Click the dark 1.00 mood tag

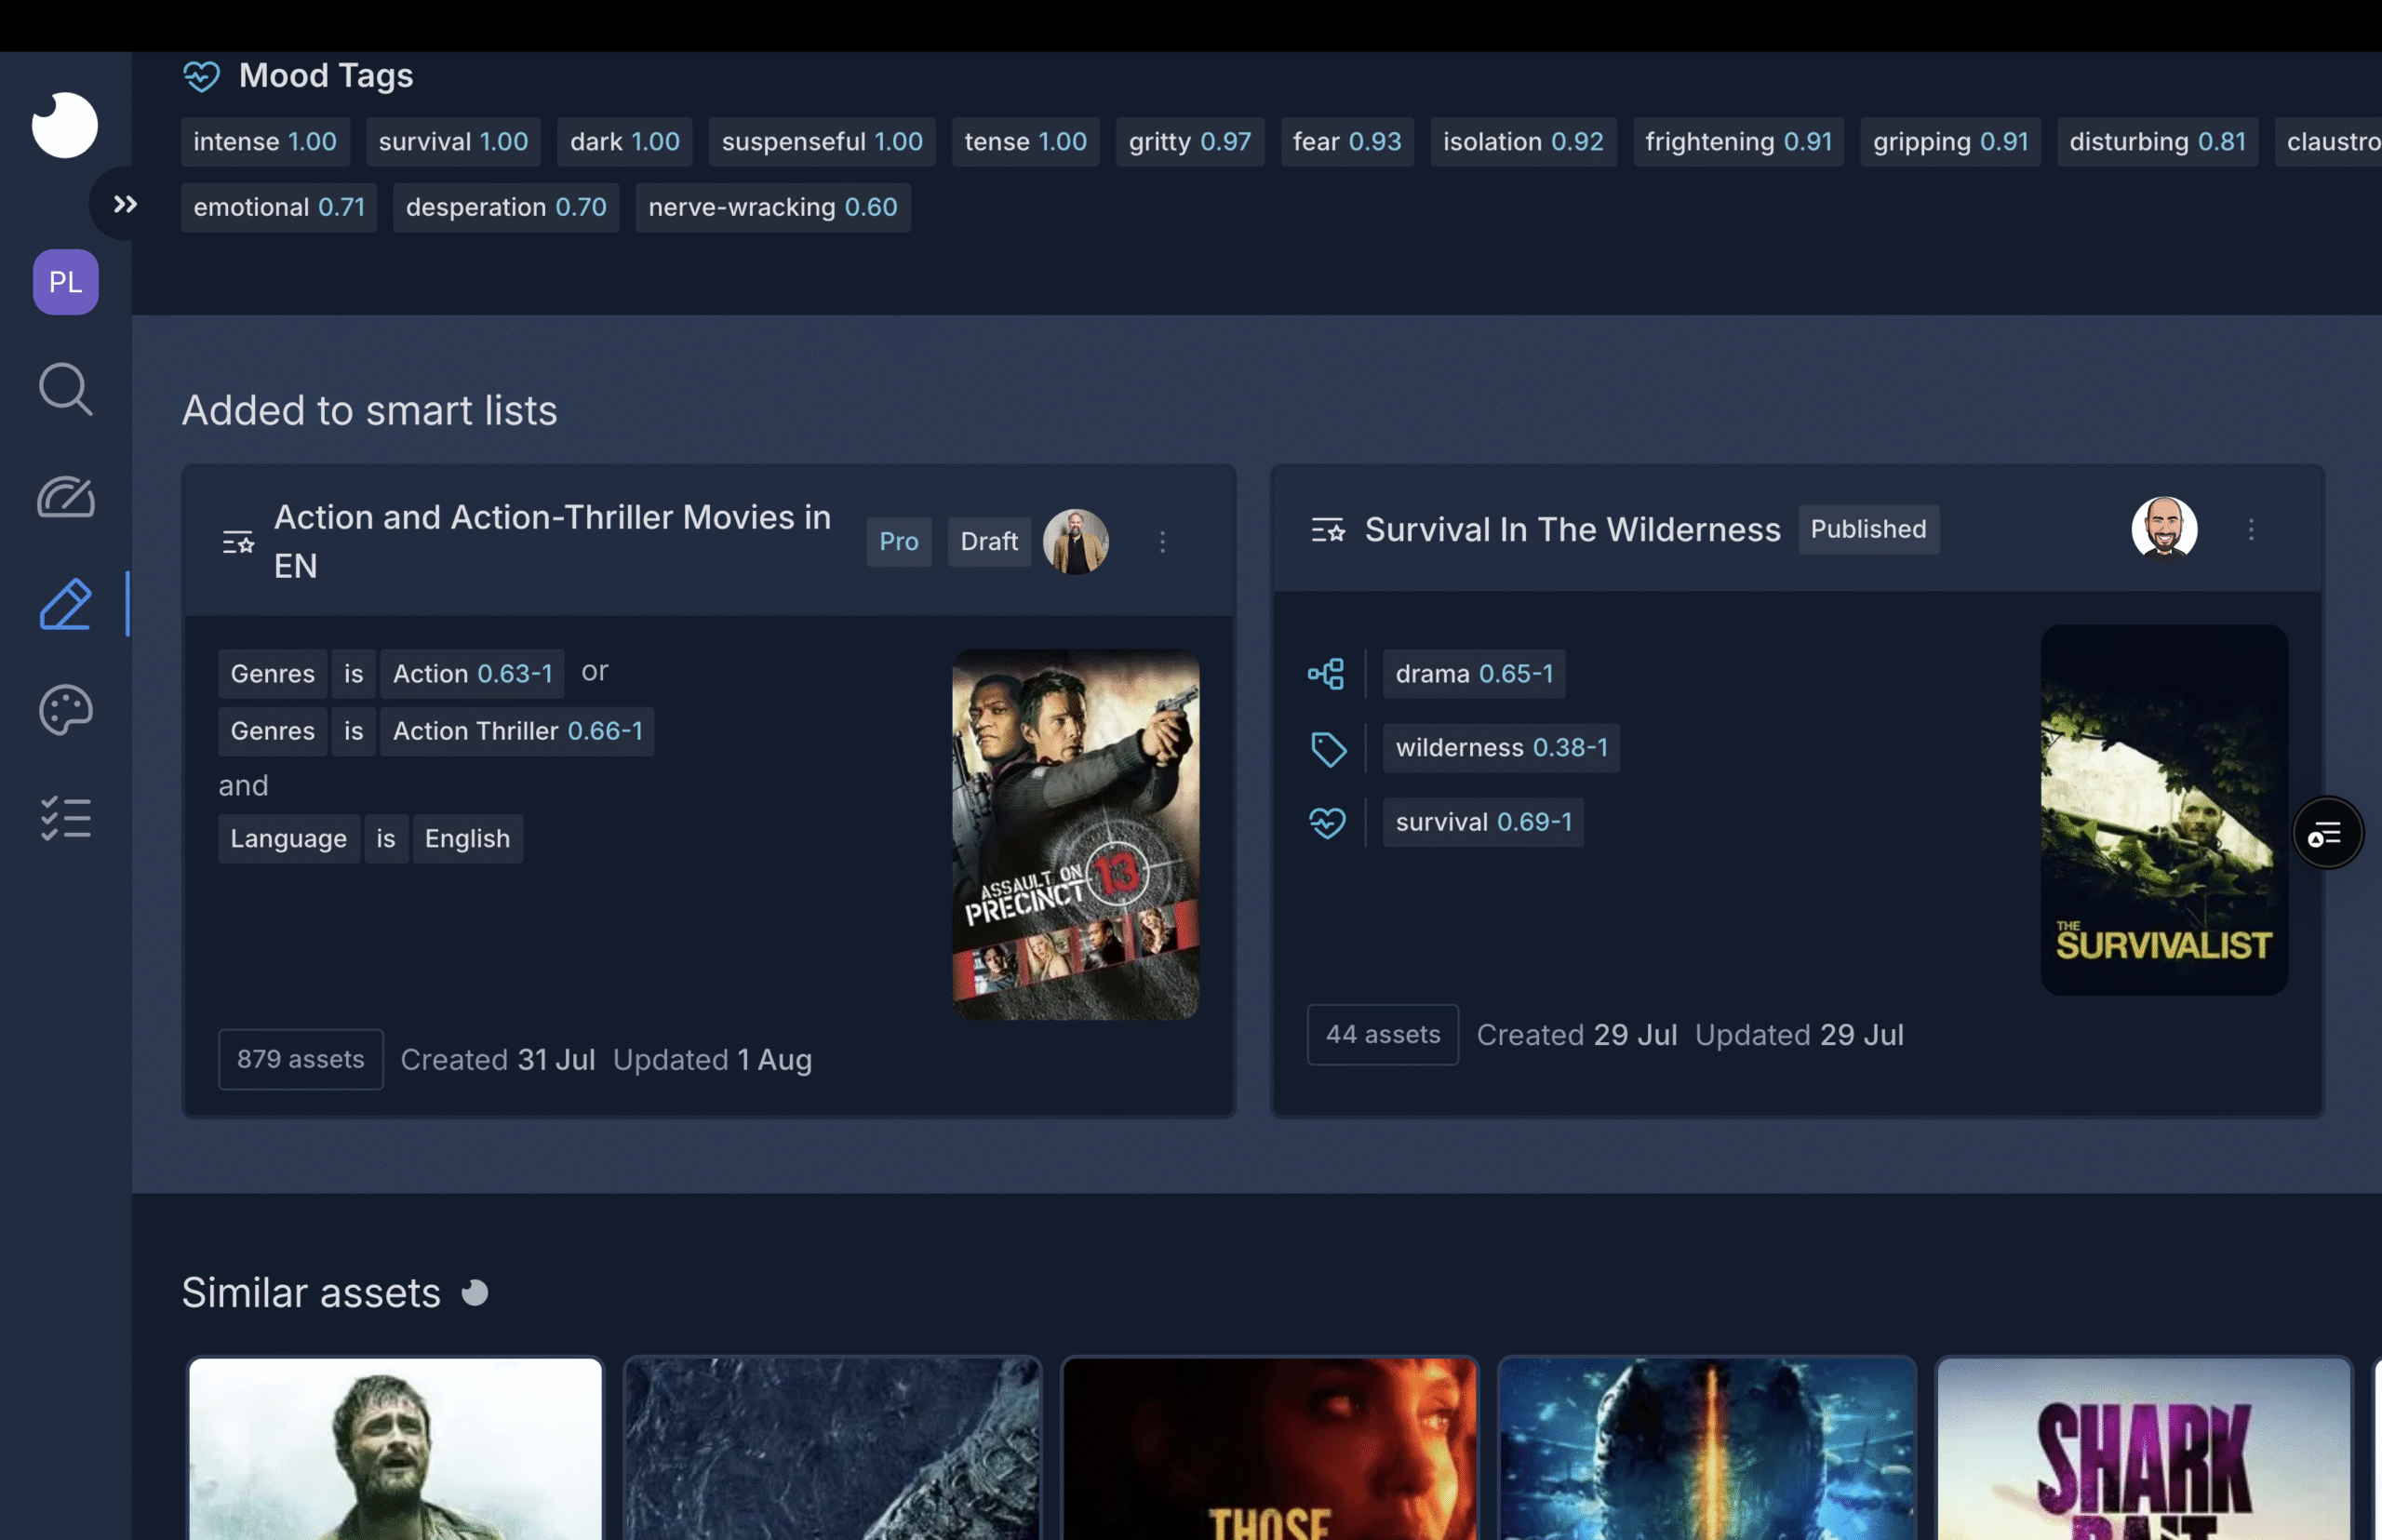[x=625, y=142]
